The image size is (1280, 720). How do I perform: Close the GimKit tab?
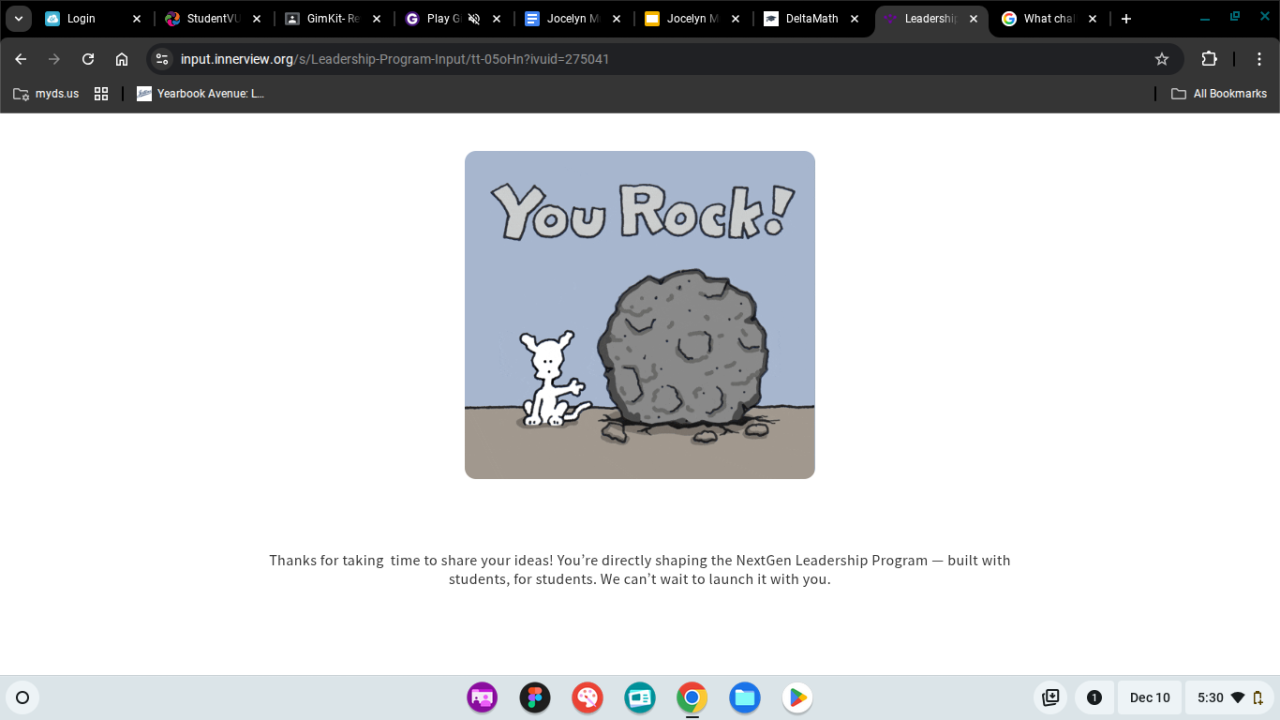(x=377, y=19)
